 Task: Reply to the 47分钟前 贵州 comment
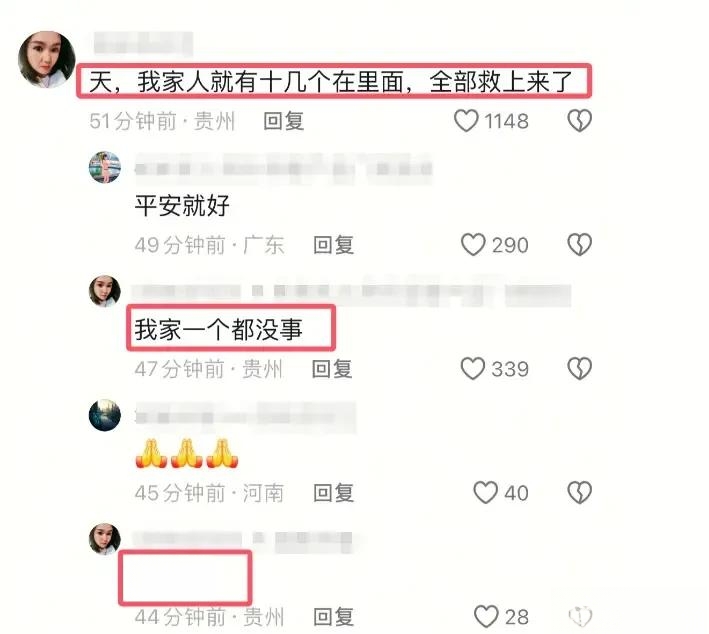pos(332,369)
